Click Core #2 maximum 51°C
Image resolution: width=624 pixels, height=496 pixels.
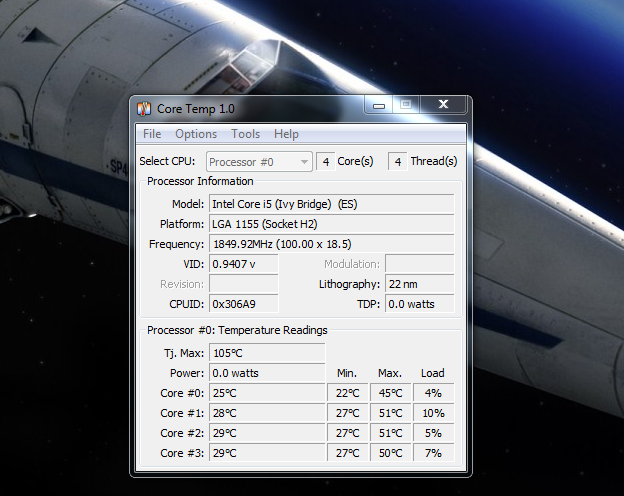pyautogui.click(x=390, y=433)
